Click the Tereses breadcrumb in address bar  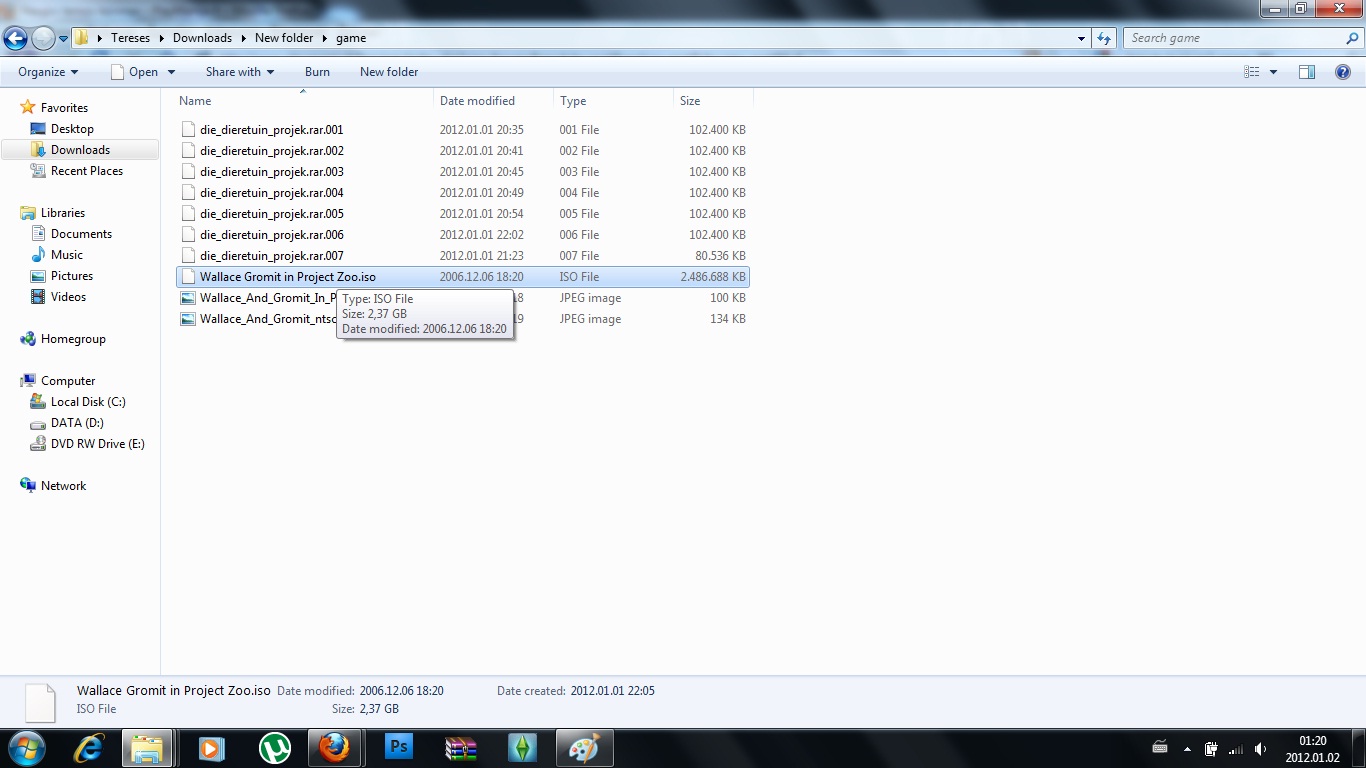[x=130, y=38]
